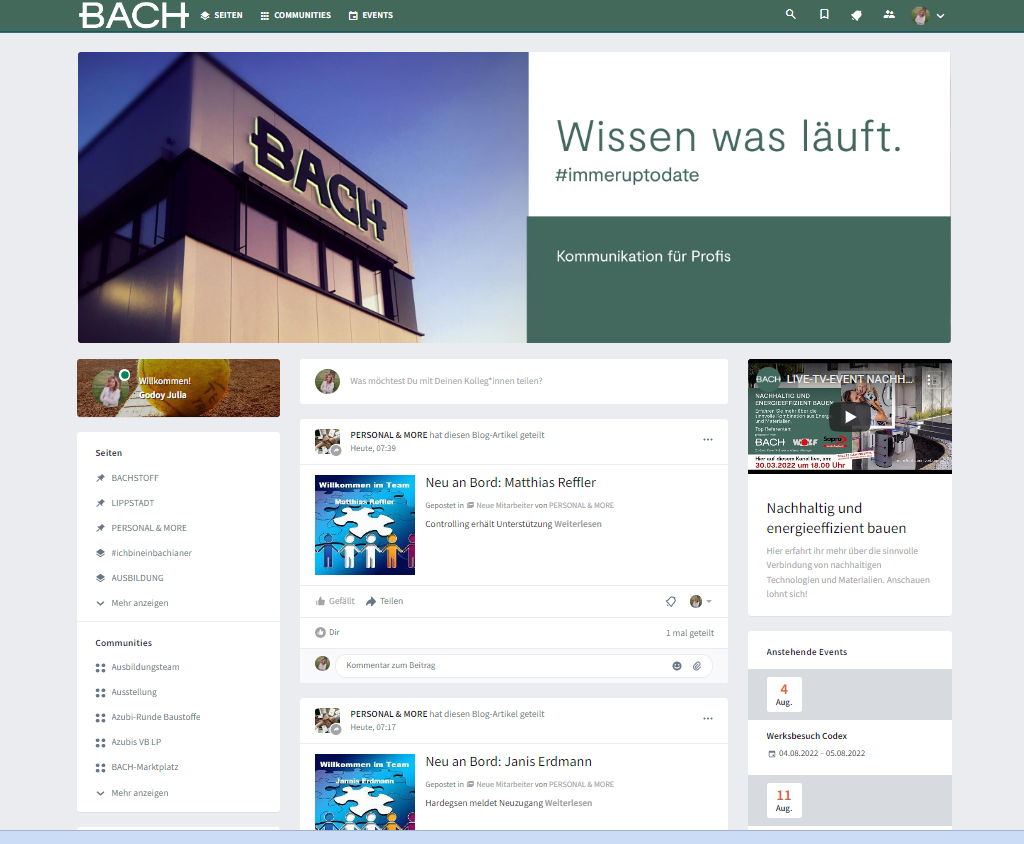Viewport: 1024px width, 844px height.
Task: Attach file via paperclip in comment
Action: (x=697, y=666)
